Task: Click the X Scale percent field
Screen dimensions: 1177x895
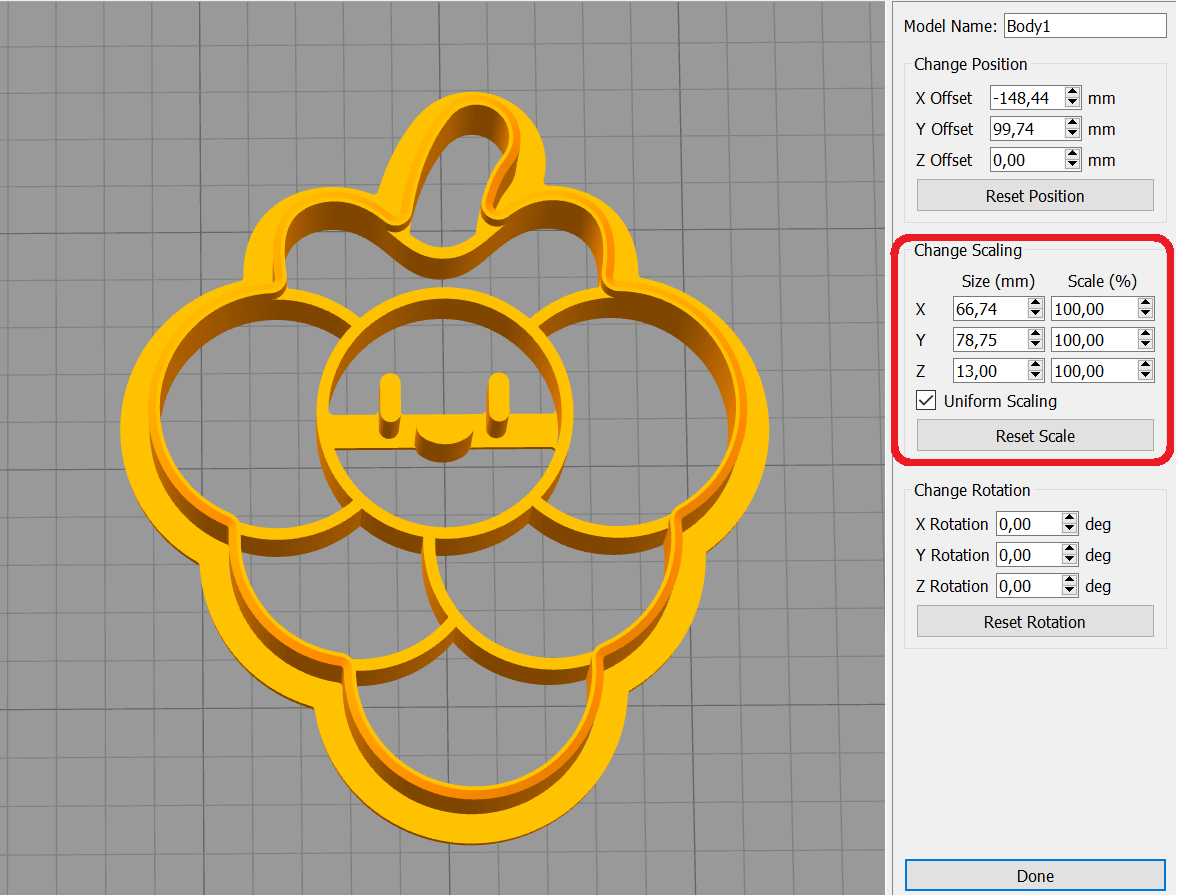Action: (1094, 309)
